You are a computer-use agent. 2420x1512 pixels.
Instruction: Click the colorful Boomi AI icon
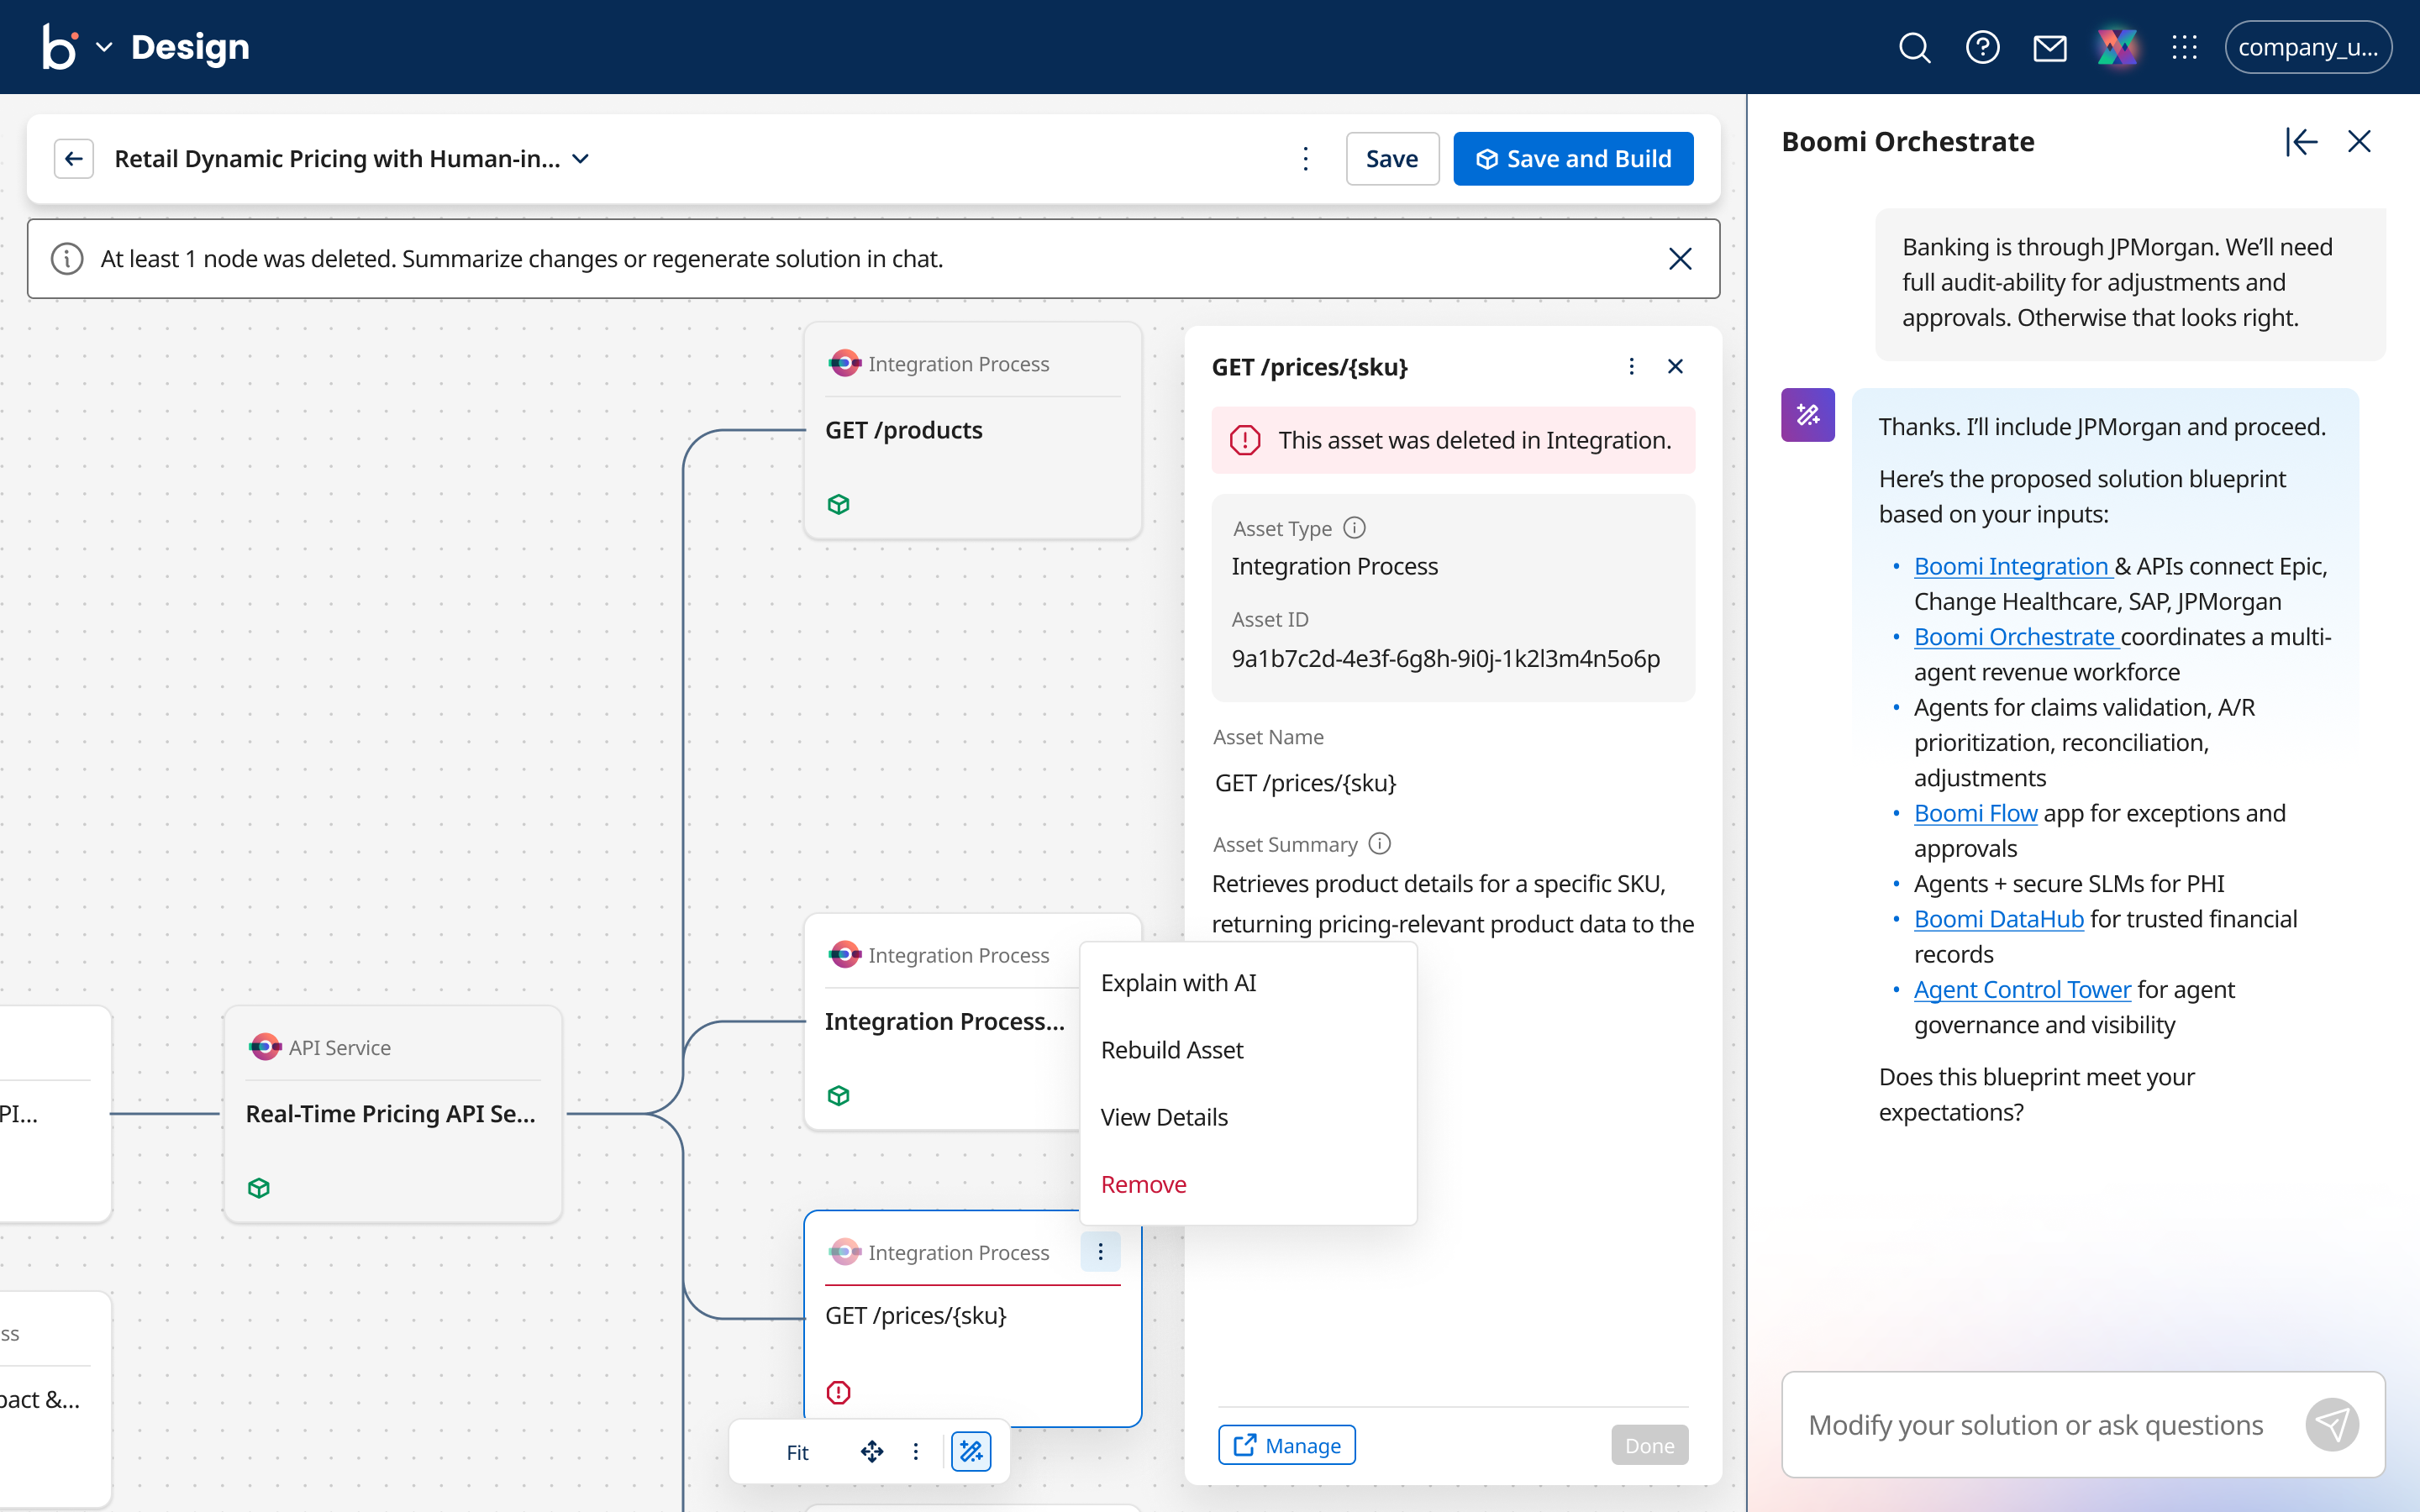tap(2117, 47)
